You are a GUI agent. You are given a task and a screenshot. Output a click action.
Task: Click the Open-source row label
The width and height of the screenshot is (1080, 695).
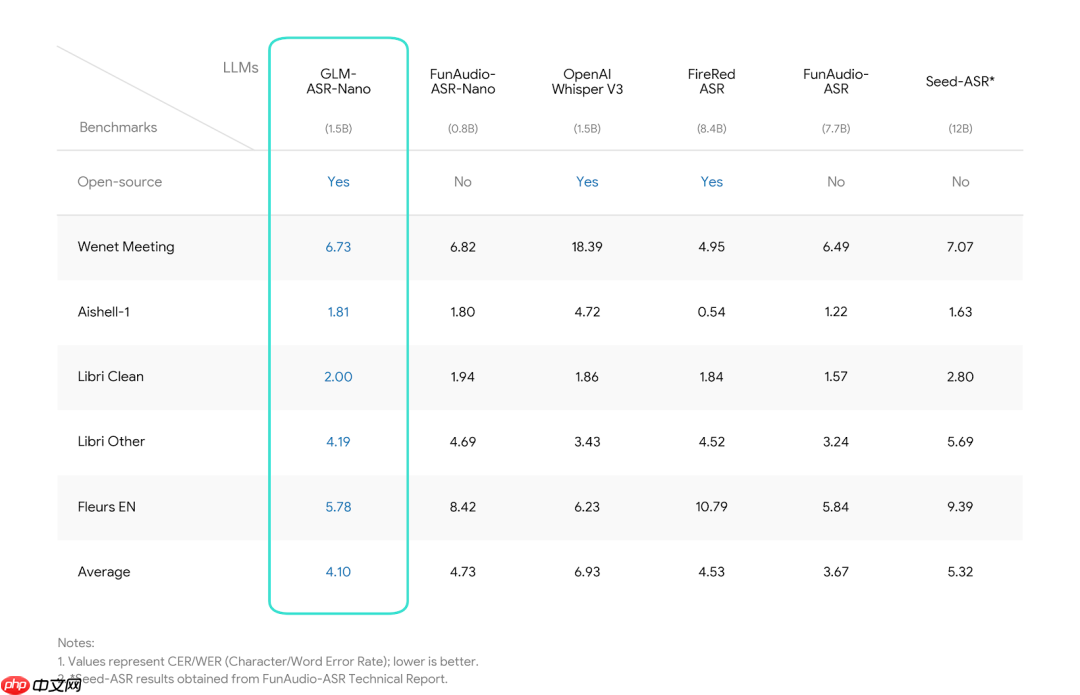pyautogui.click(x=120, y=182)
